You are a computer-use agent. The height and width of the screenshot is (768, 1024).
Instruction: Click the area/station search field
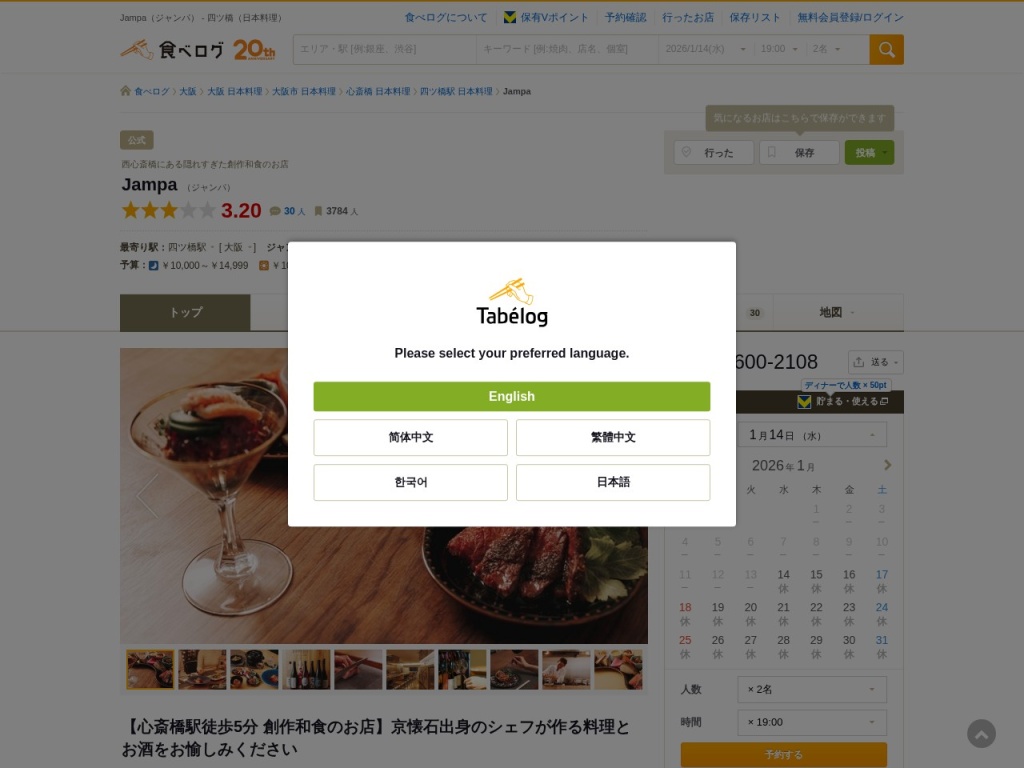(x=385, y=49)
